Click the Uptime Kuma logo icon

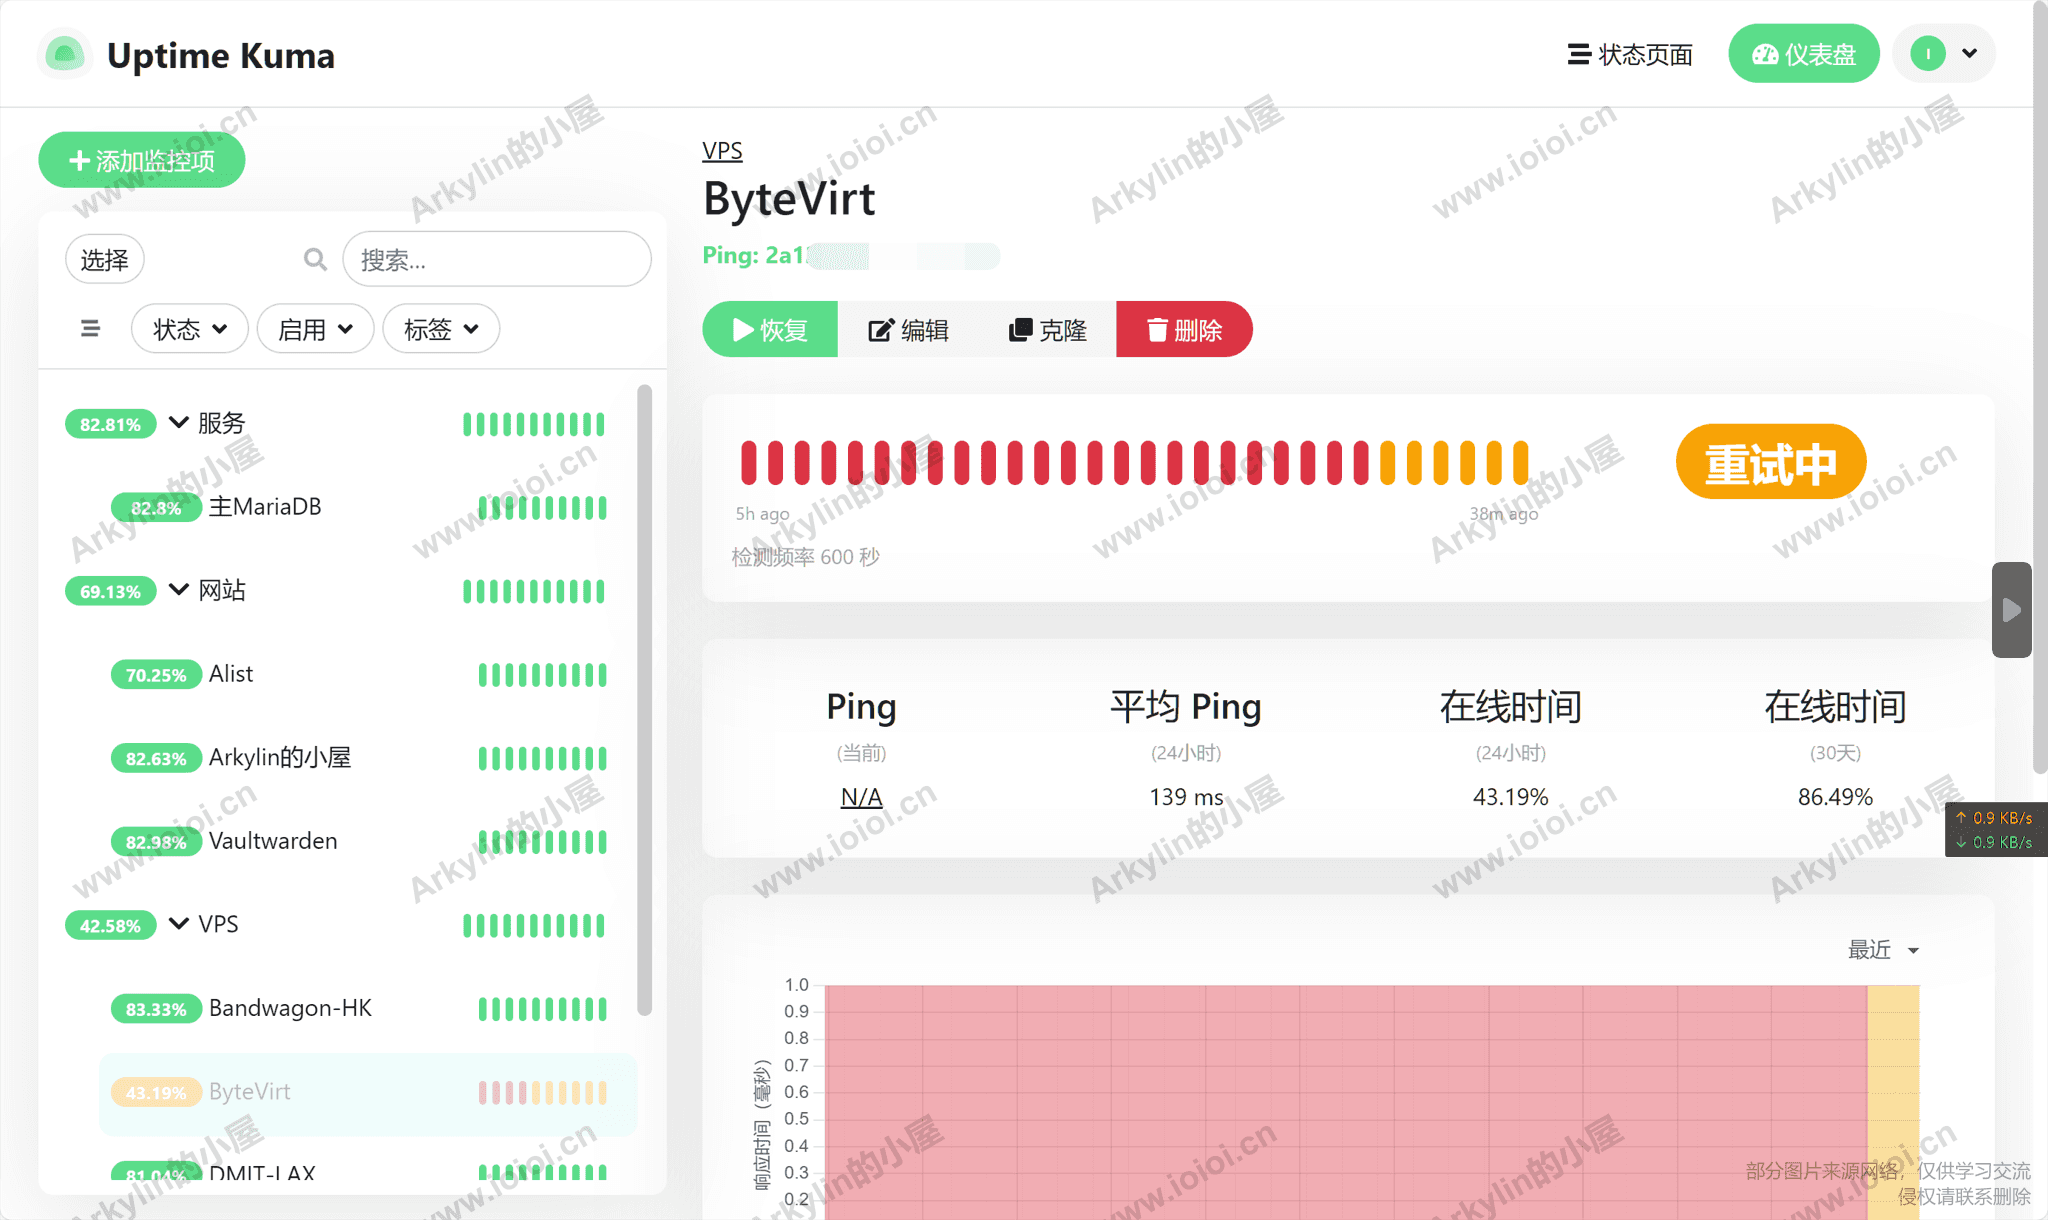tap(65, 54)
